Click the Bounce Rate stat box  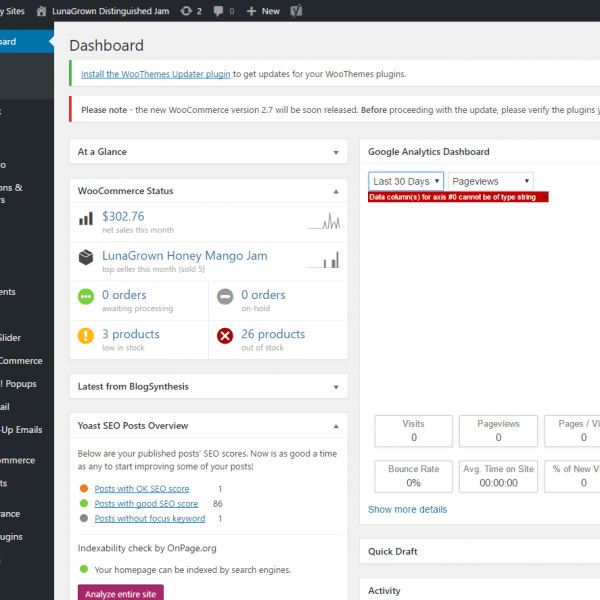pos(414,476)
